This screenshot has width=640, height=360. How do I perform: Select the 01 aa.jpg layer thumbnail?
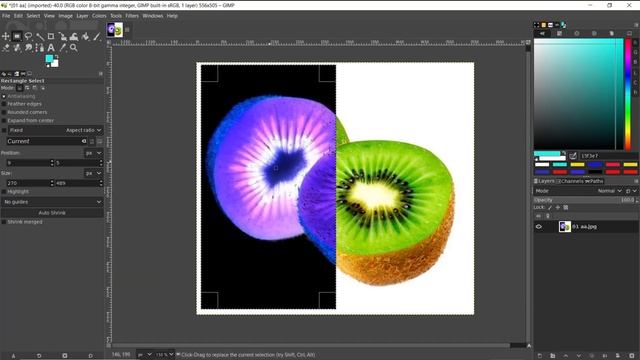coord(564,227)
